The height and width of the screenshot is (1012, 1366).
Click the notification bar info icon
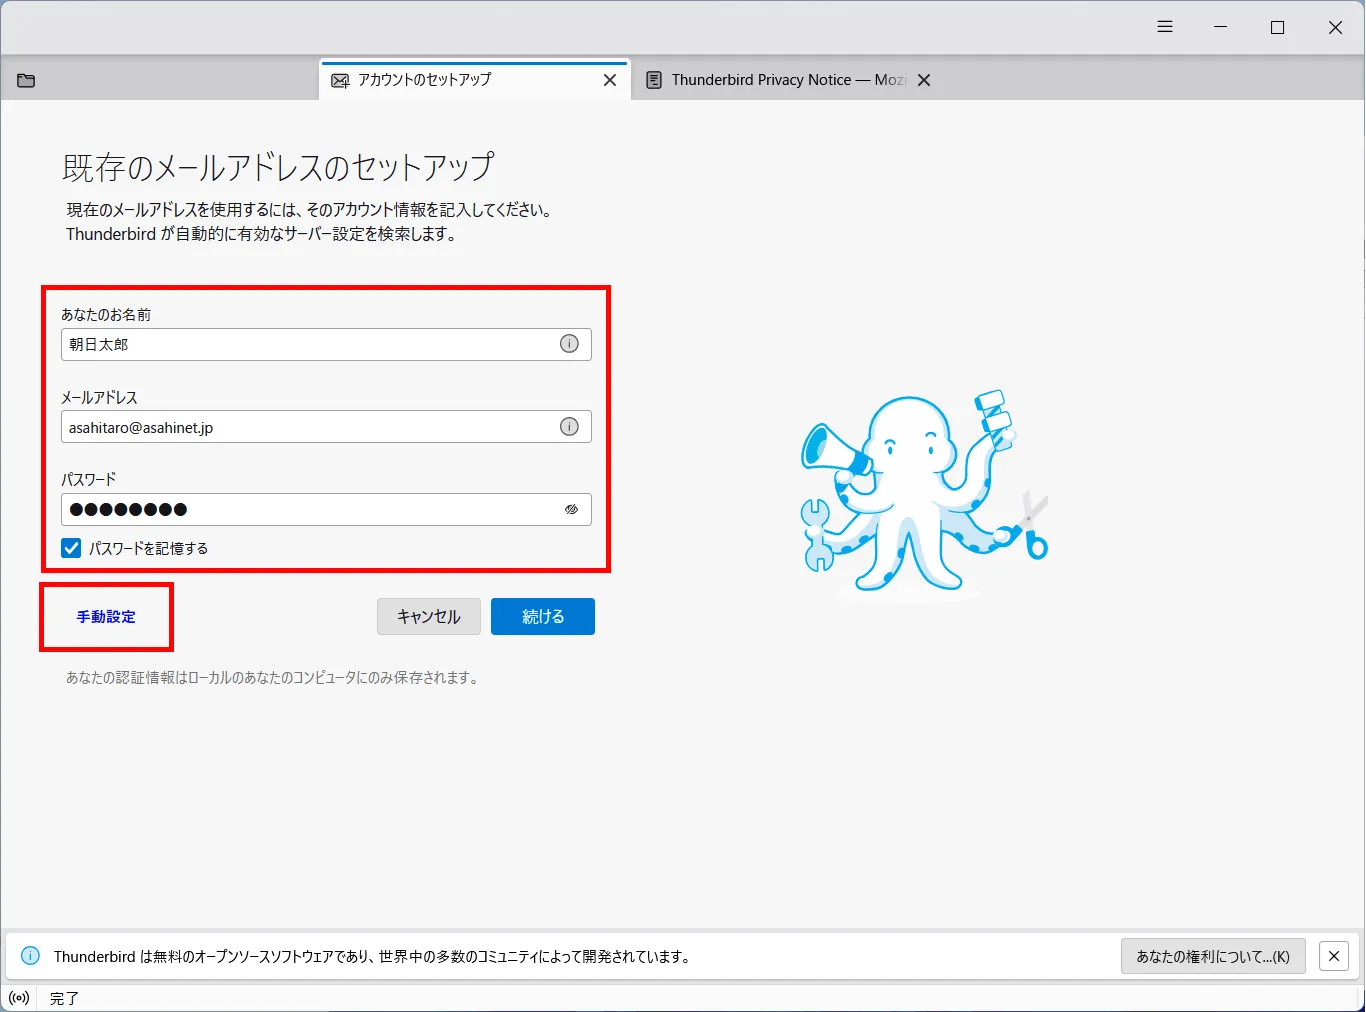[x=31, y=956]
